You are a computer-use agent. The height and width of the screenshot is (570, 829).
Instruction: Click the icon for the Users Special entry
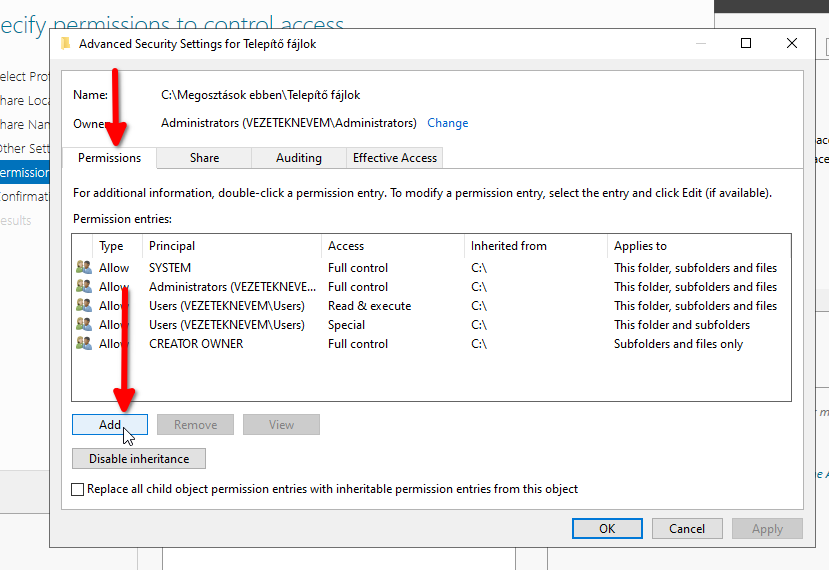(x=83, y=325)
